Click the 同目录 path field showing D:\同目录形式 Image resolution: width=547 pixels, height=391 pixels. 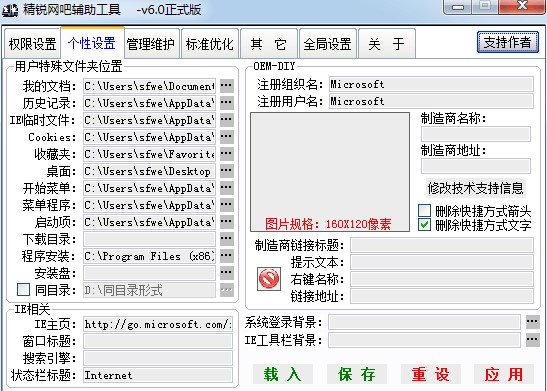point(149,290)
